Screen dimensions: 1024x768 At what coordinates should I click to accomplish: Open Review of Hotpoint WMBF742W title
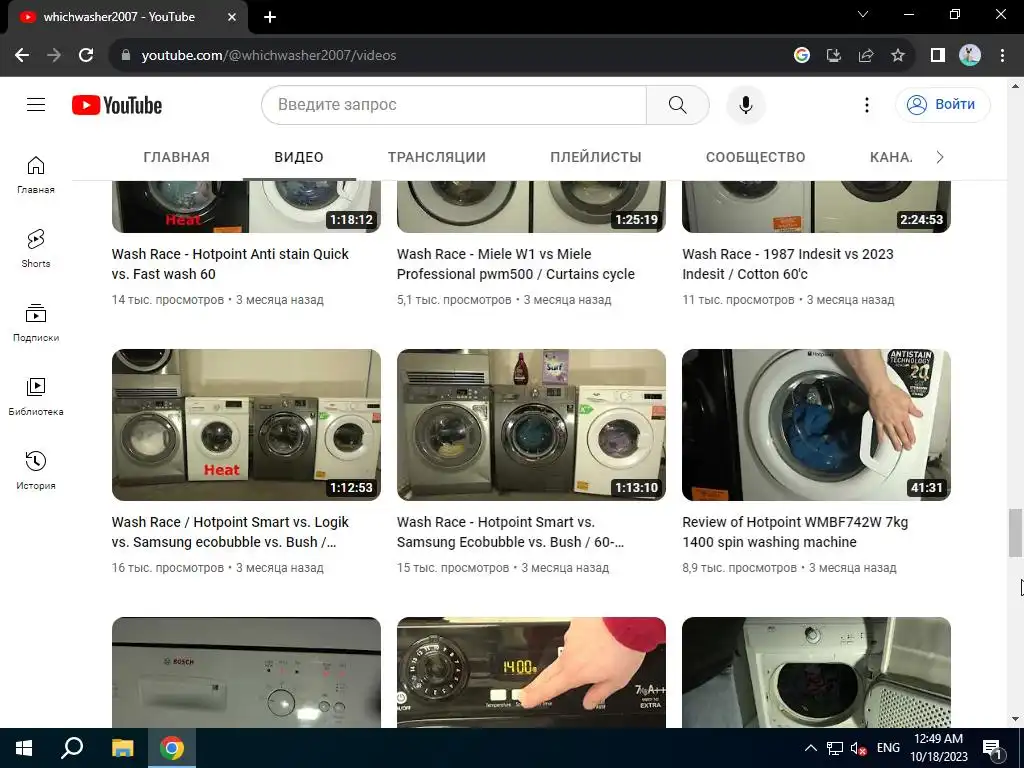(795, 532)
